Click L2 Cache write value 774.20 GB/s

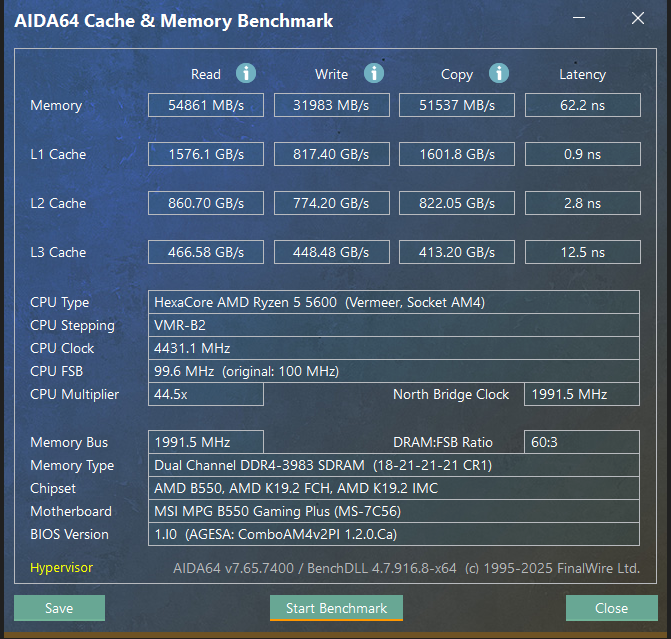click(x=332, y=203)
